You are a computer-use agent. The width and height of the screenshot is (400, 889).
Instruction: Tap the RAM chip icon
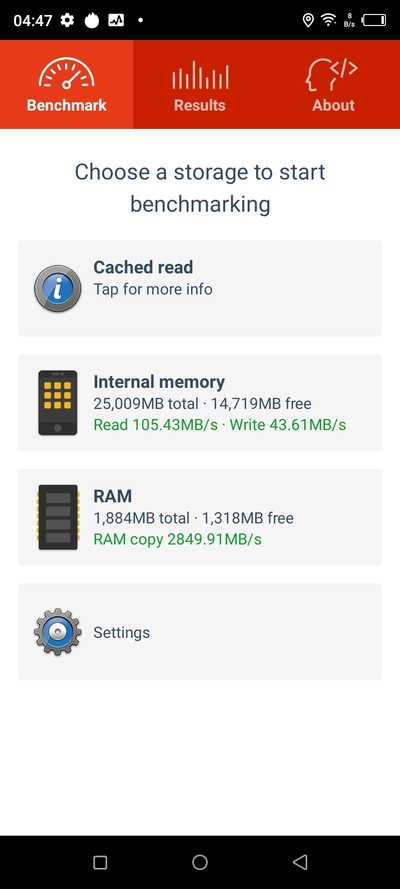click(58, 517)
